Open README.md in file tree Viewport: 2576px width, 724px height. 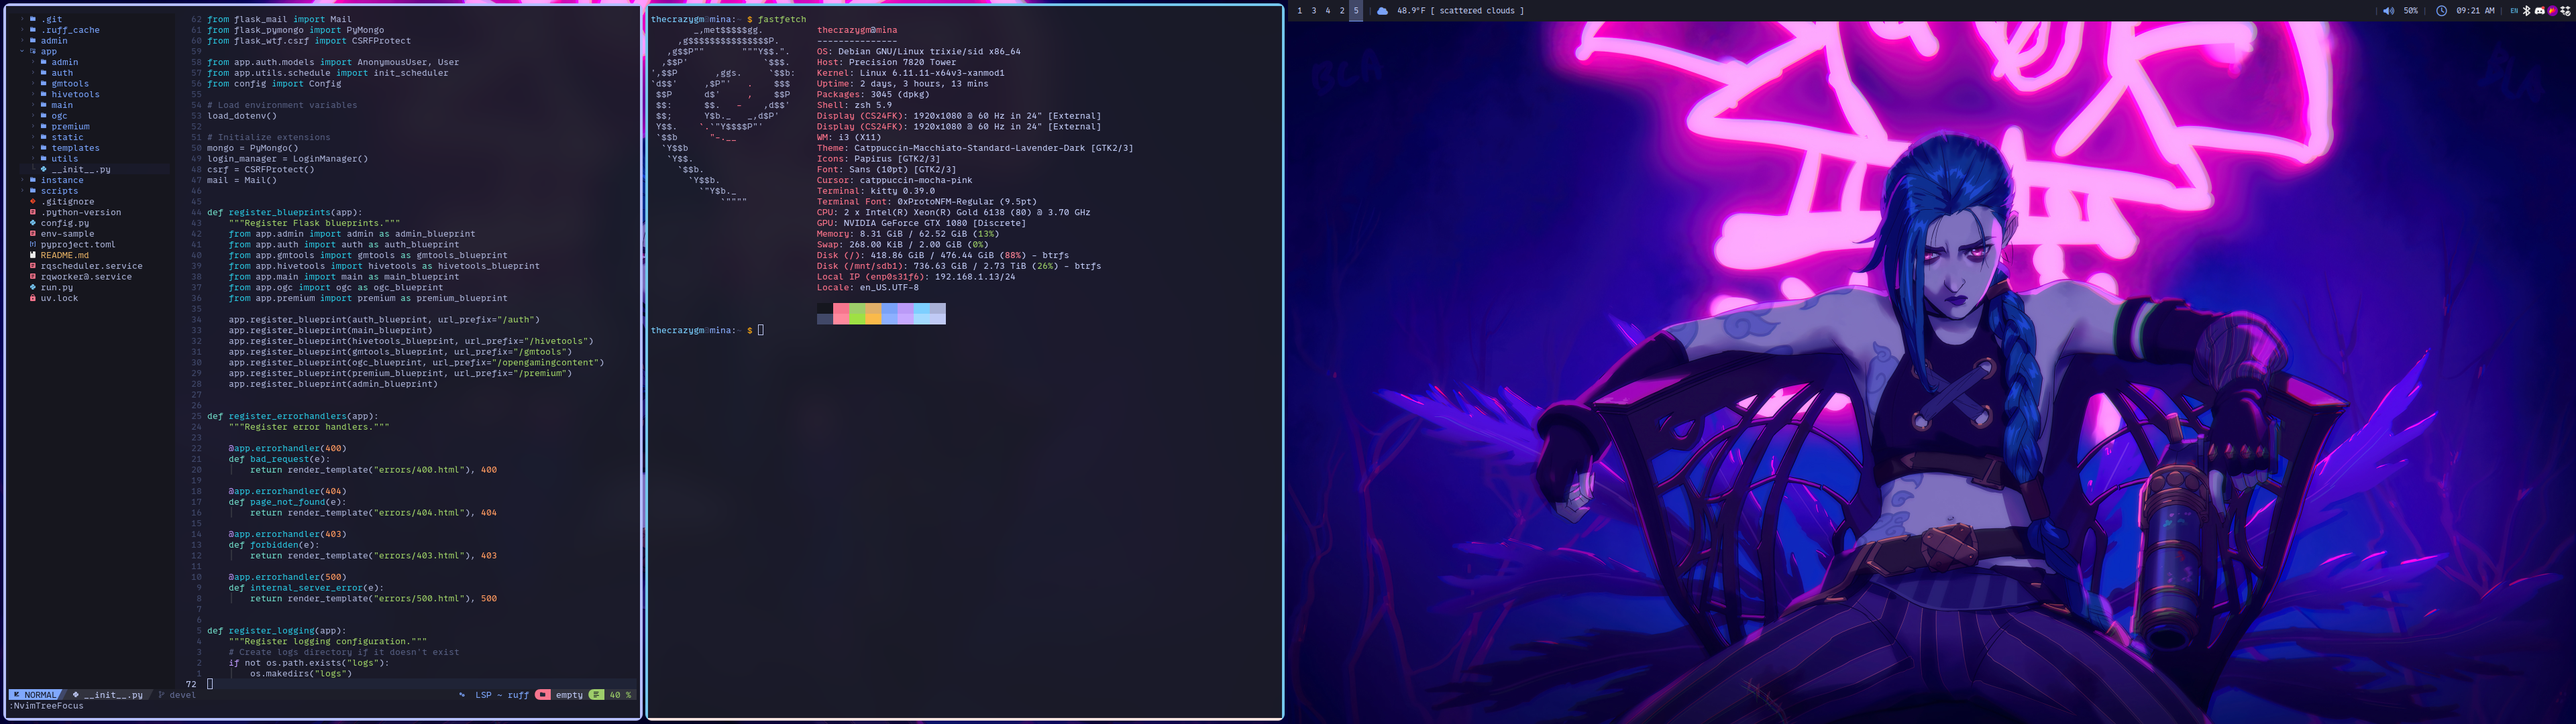(64, 255)
